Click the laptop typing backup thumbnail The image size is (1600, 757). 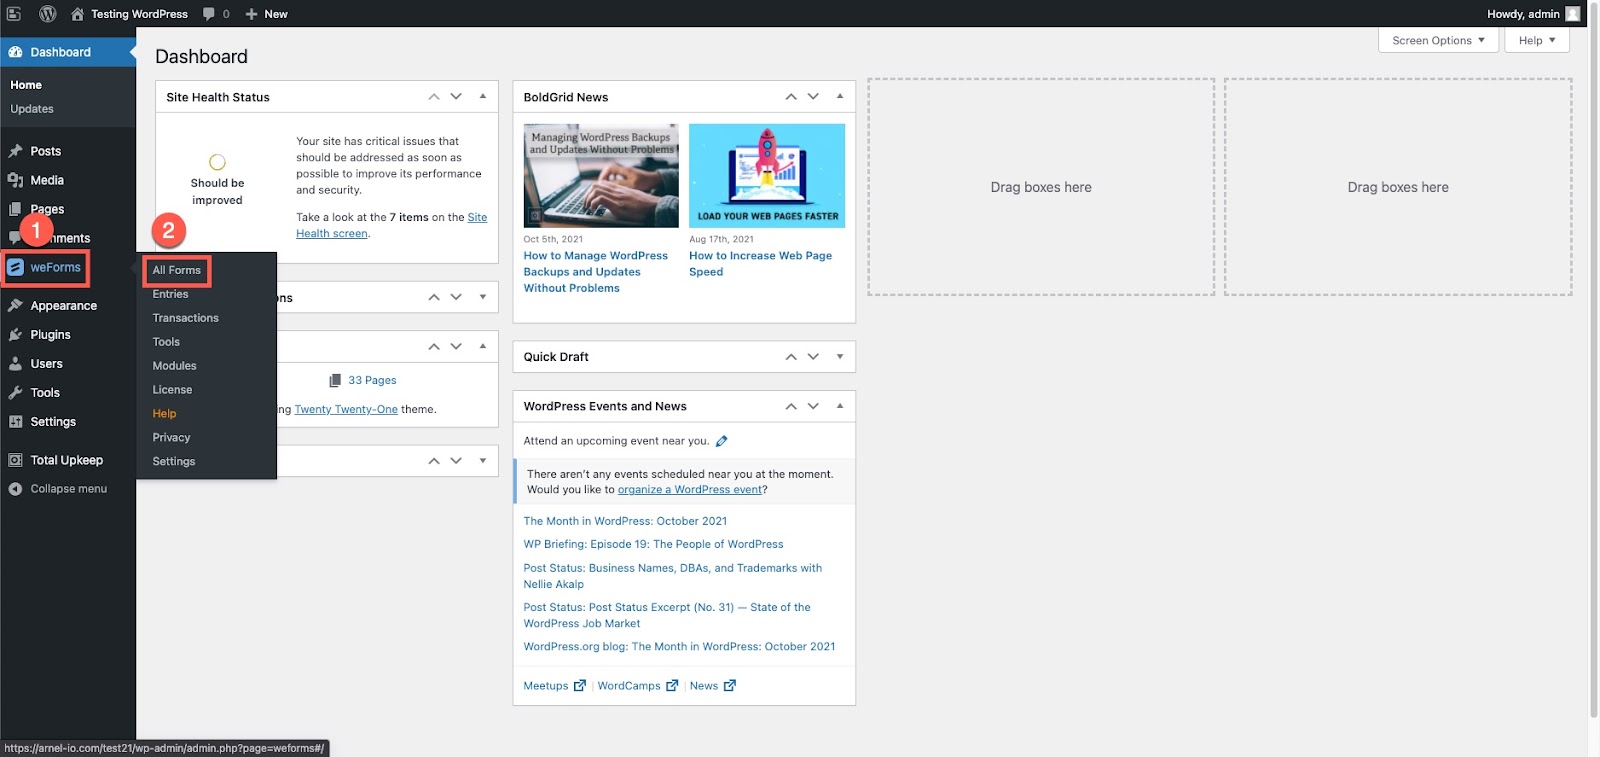[601, 176]
